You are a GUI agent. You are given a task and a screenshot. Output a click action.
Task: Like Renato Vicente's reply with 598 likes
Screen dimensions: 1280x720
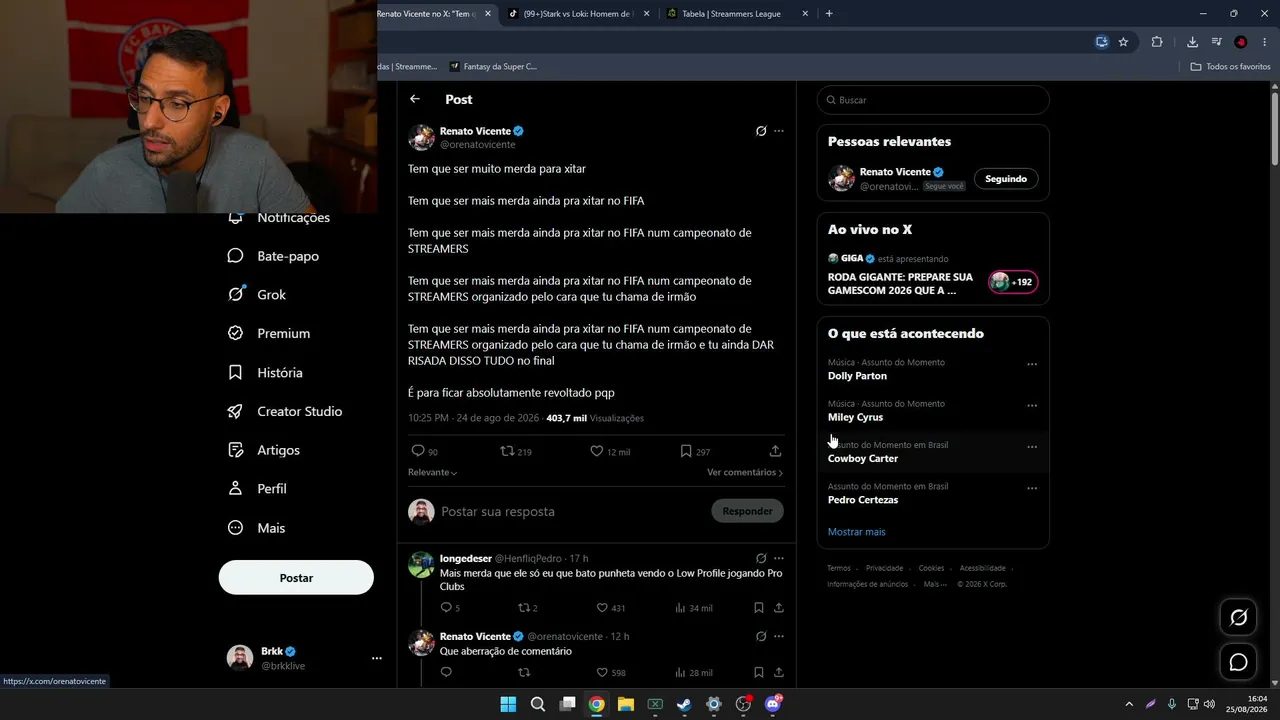pos(602,672)
